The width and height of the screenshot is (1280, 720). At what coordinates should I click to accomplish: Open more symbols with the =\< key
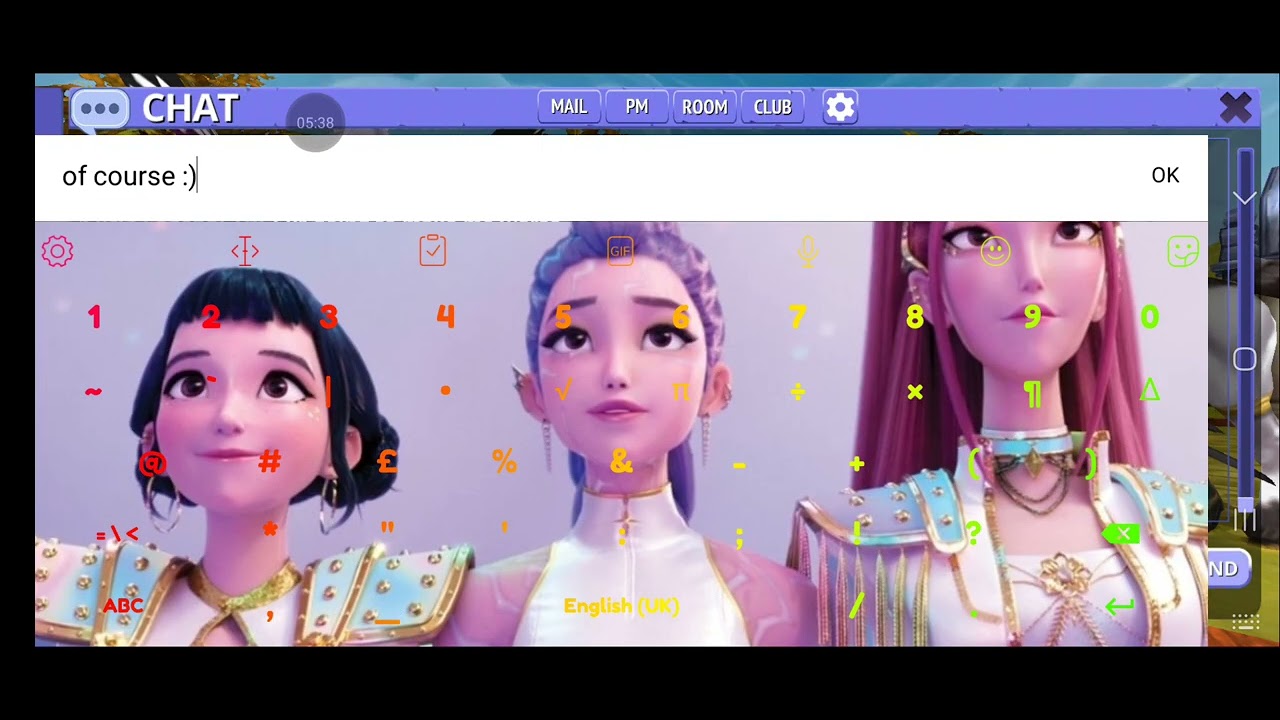pyautogui.click(x=117, y=535)
